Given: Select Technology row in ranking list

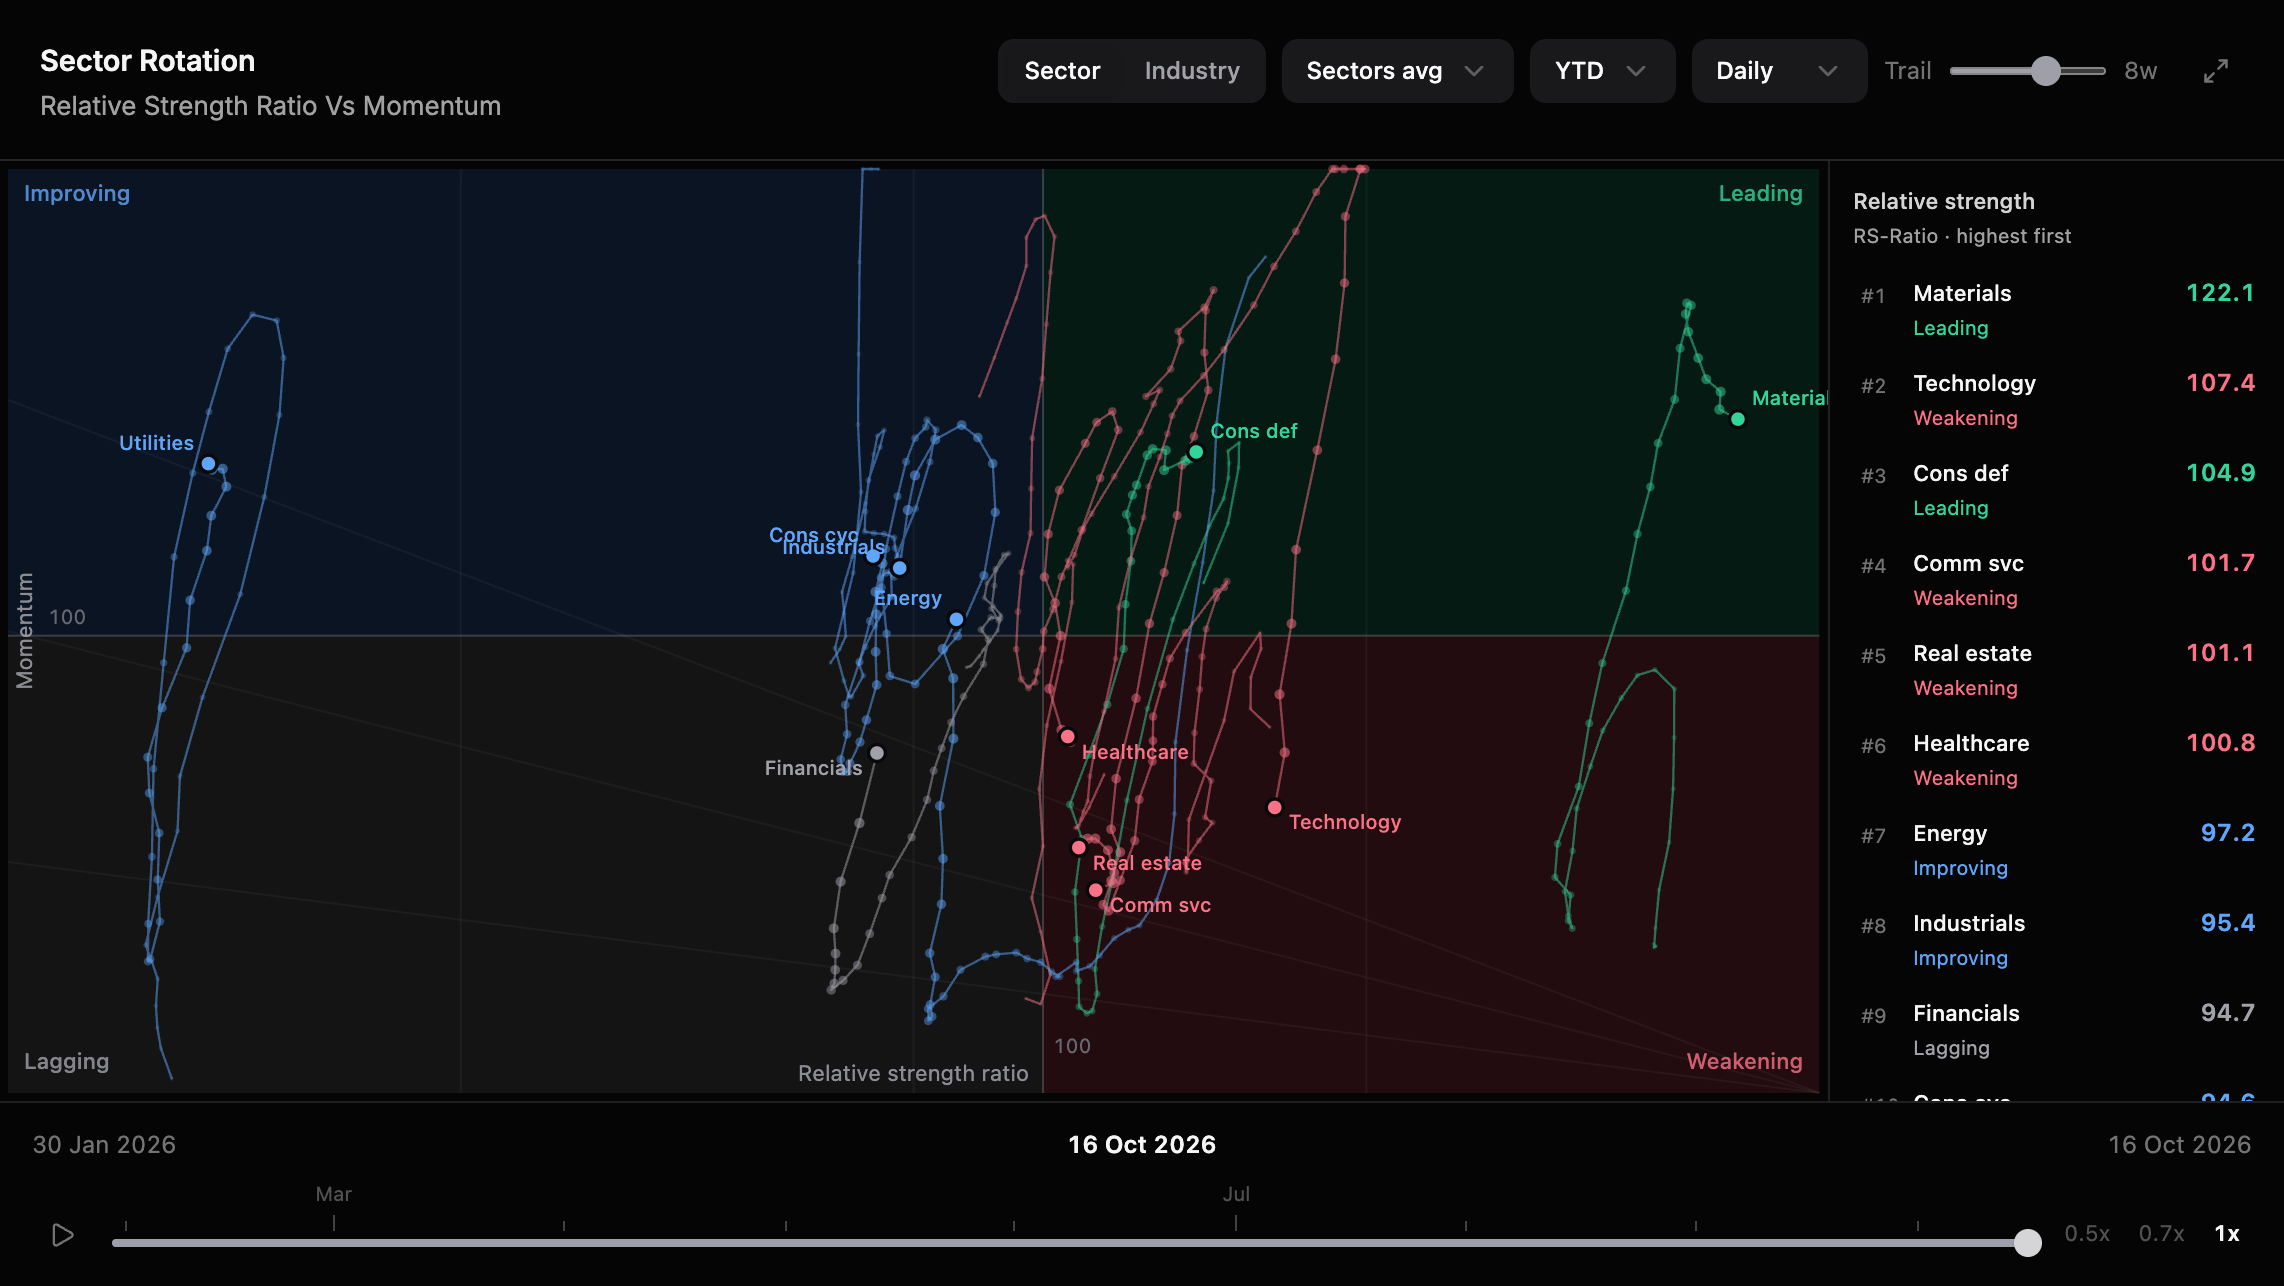Looking at the screenshot, I should (2057, 401).
